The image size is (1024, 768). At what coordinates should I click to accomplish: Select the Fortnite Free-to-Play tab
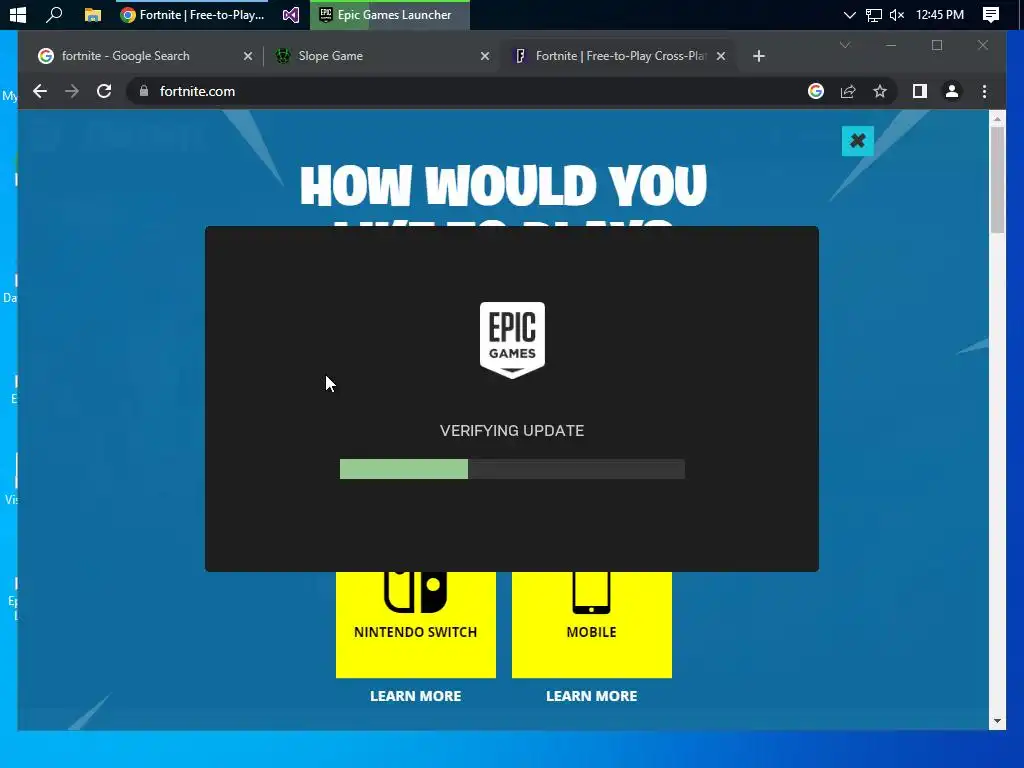pos(617,56)
